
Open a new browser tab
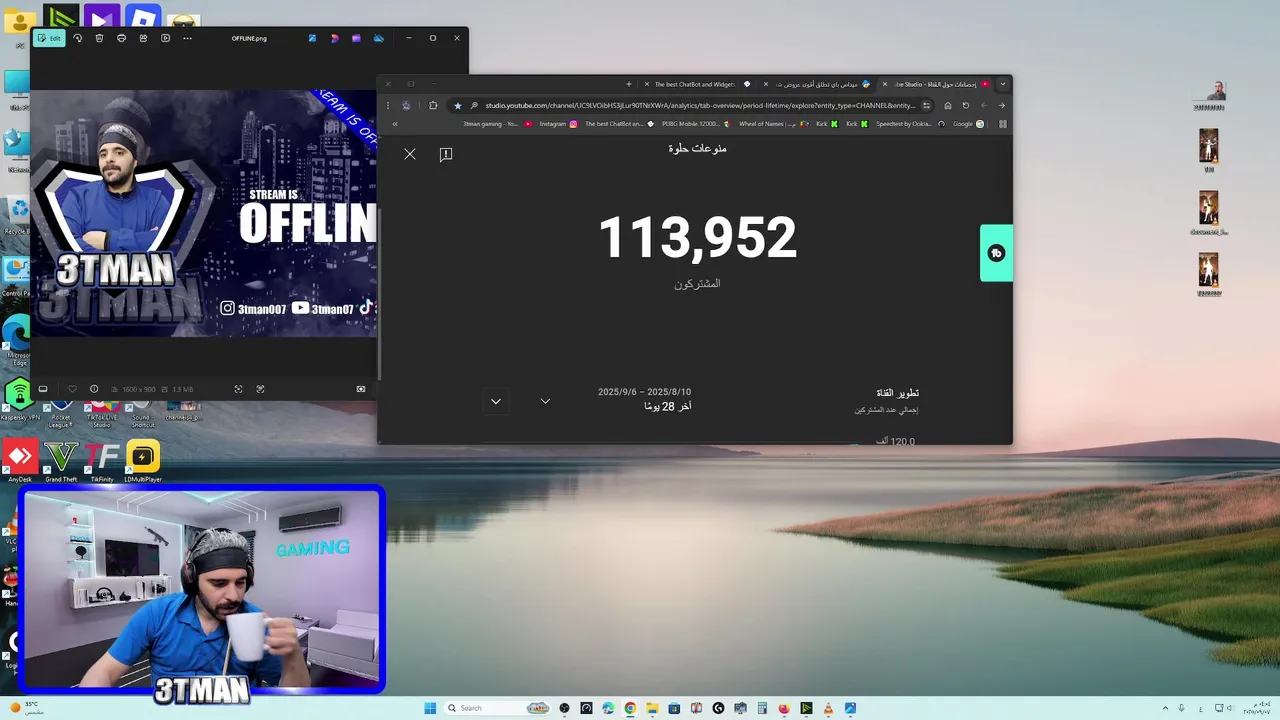coord(629,84)
